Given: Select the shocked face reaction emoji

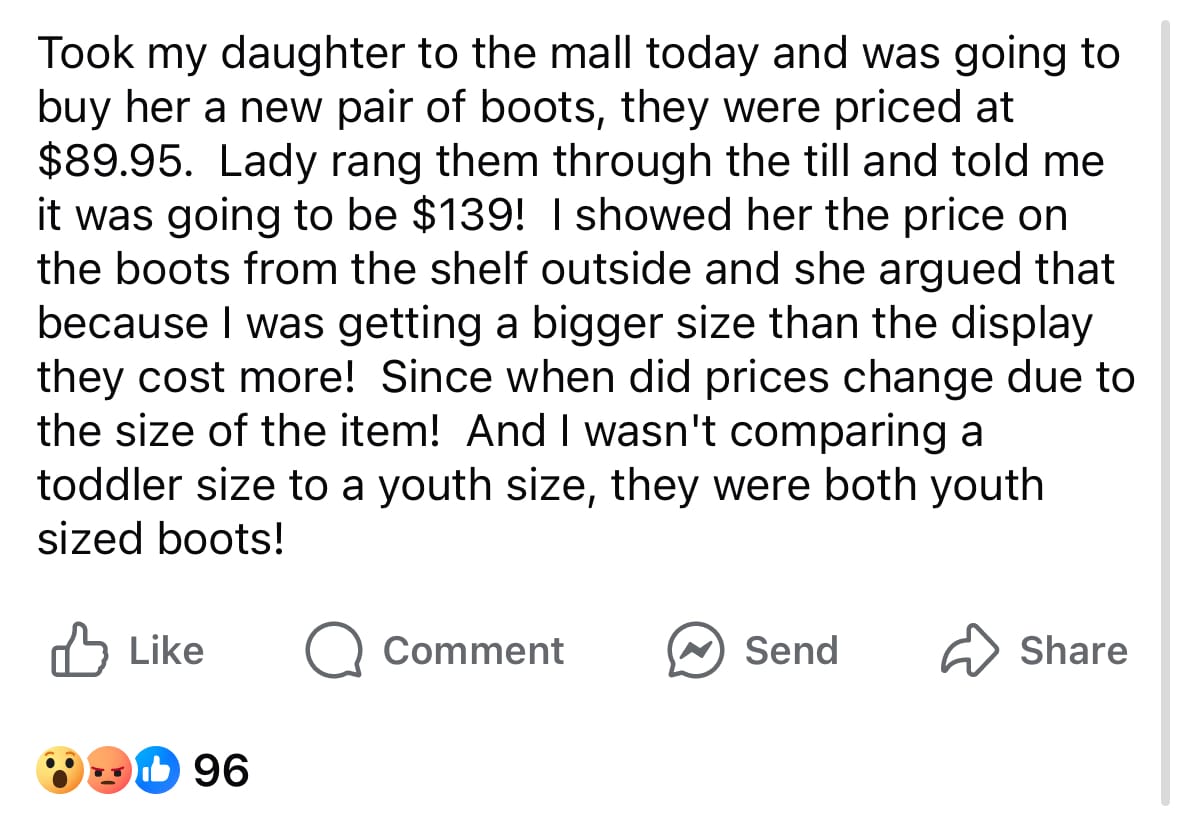Looking at the screenshot, I should pos(62,770).
